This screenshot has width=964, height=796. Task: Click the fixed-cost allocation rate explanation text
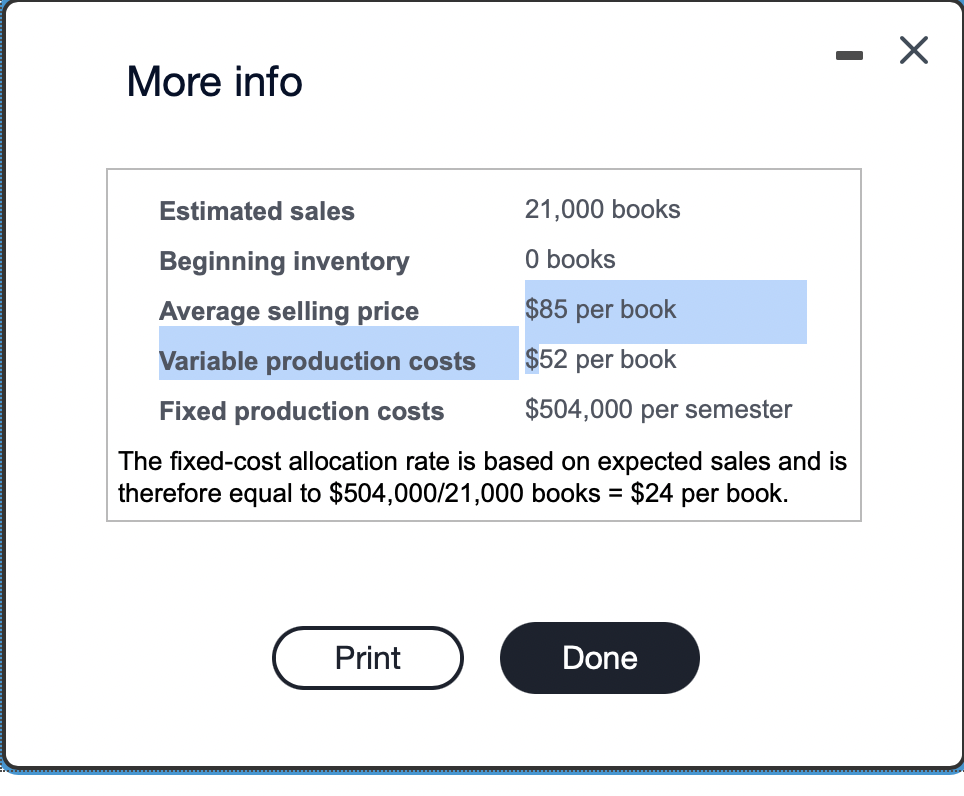pos(482,461)
